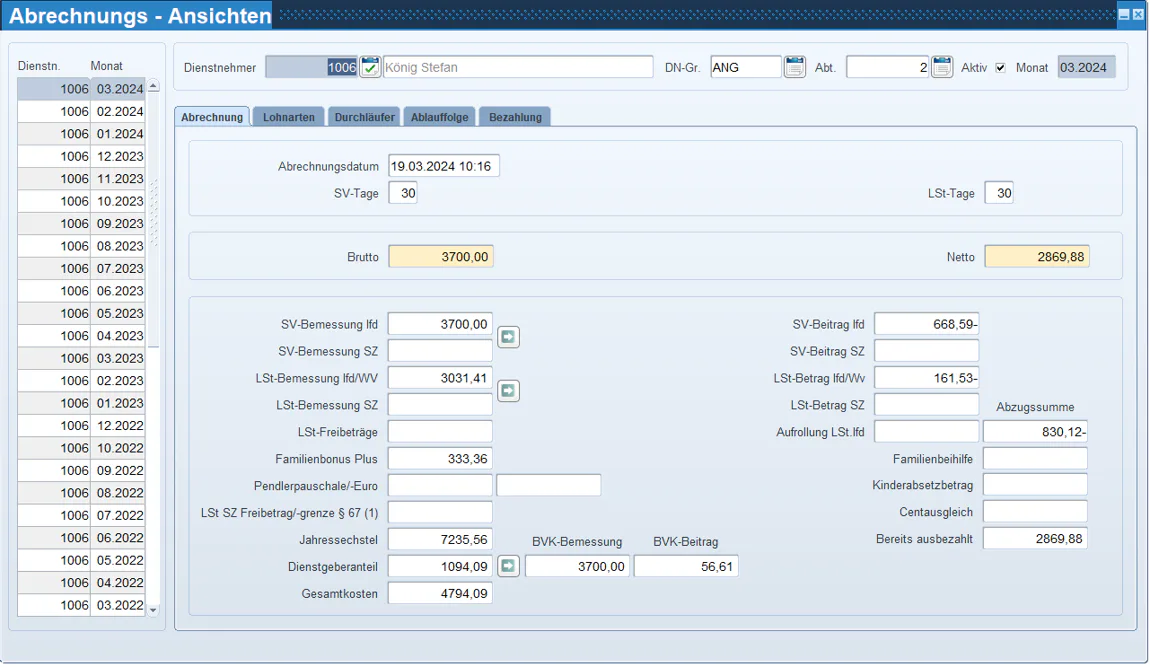The height and width of the screenshot is (667, 1150).
Task: Open the Abt. lookup list icon
Action: click(x=942, y=68)
